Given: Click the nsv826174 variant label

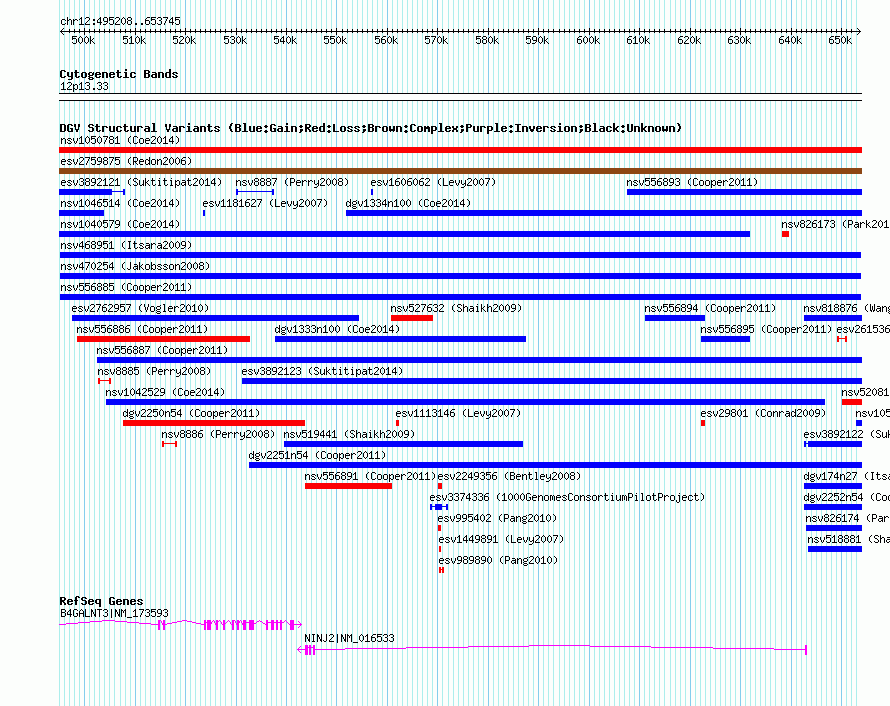Looking at the screenshot, I should 847,518.
